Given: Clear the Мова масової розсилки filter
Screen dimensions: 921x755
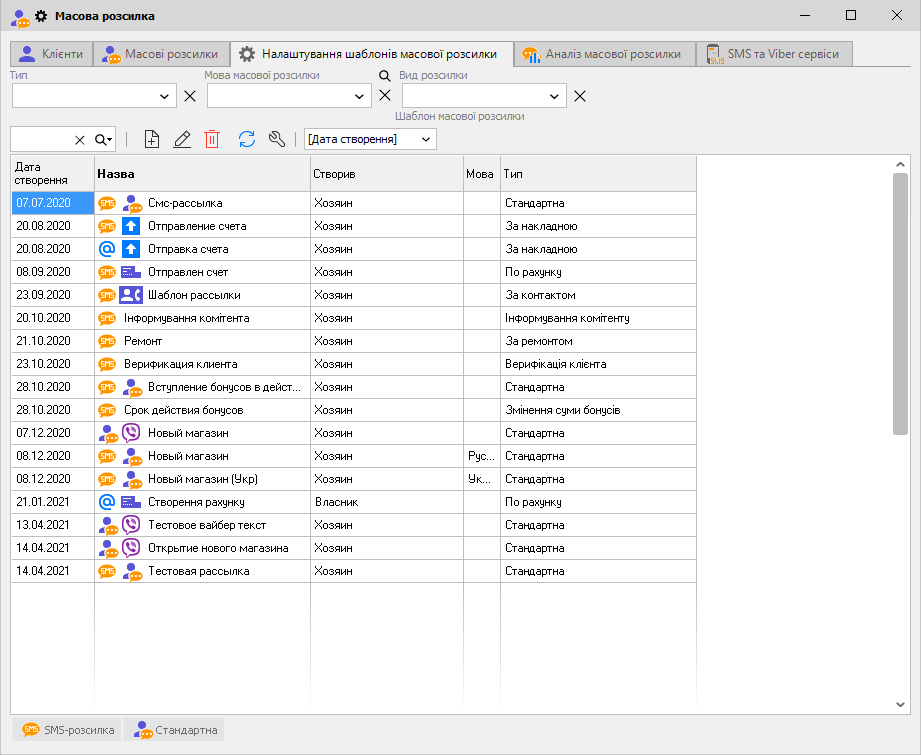Looking at the screenshot, I should pos(385,96).
